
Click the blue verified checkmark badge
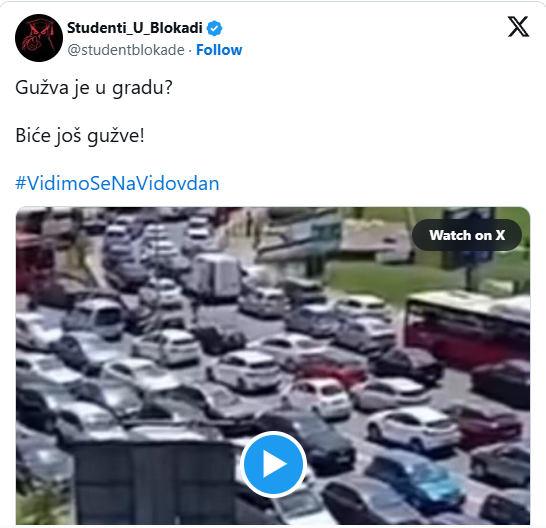214,28
